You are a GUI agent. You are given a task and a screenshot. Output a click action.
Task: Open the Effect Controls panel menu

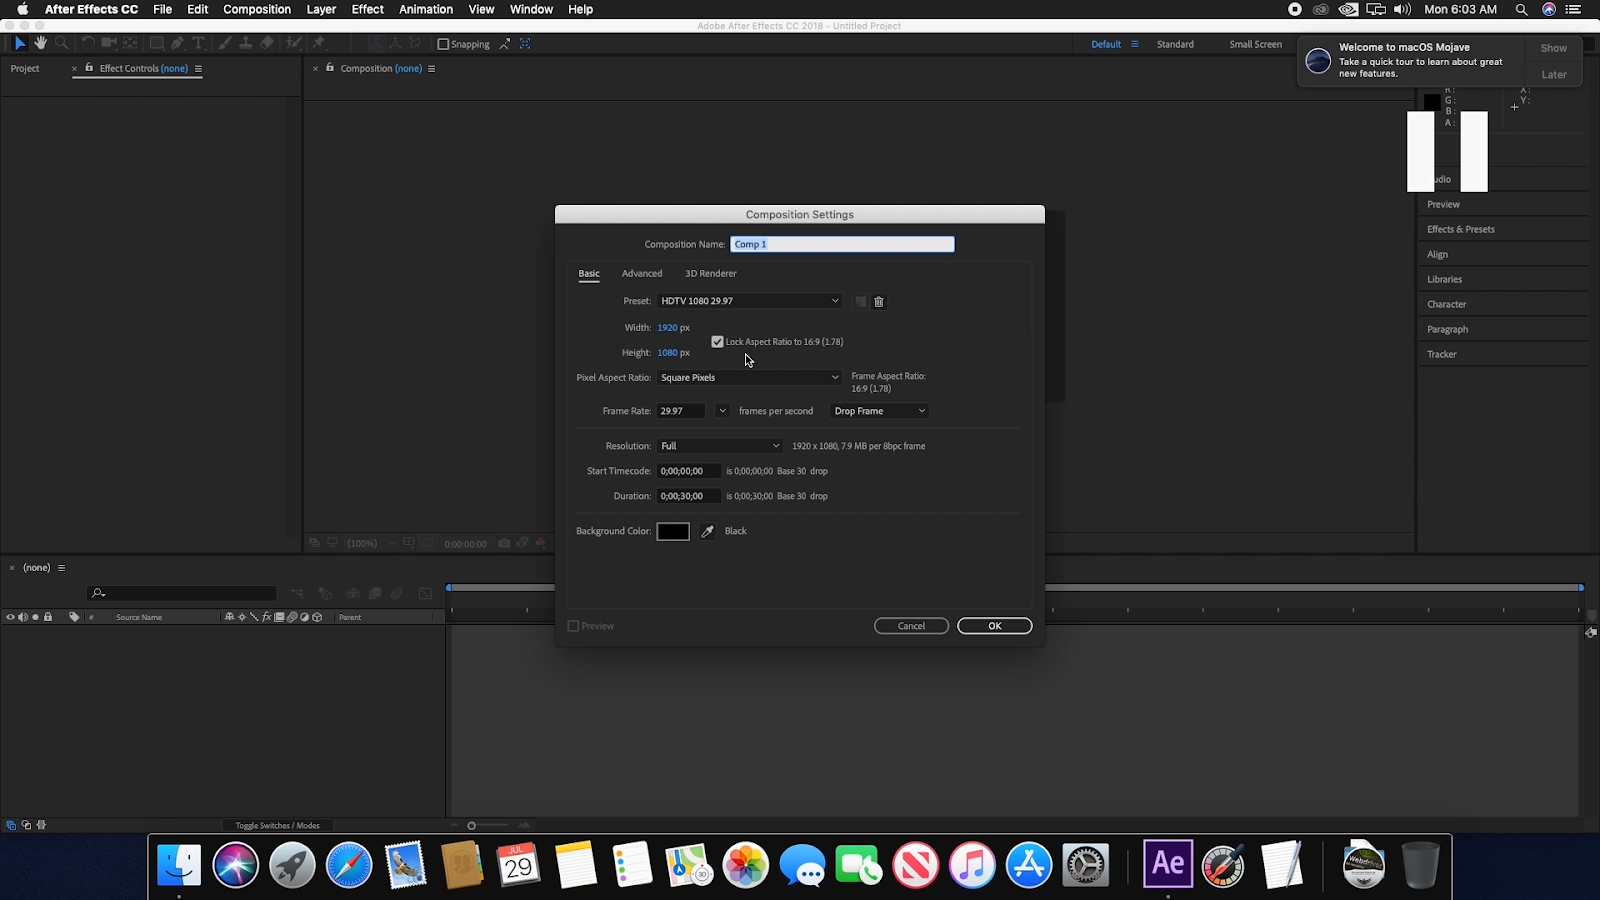pos(198,69)
